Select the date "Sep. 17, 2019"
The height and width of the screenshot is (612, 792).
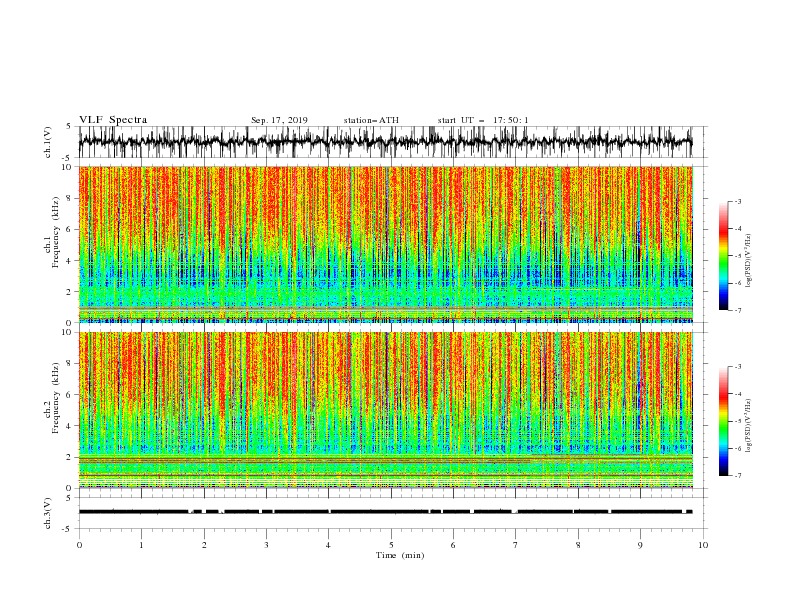279,120
